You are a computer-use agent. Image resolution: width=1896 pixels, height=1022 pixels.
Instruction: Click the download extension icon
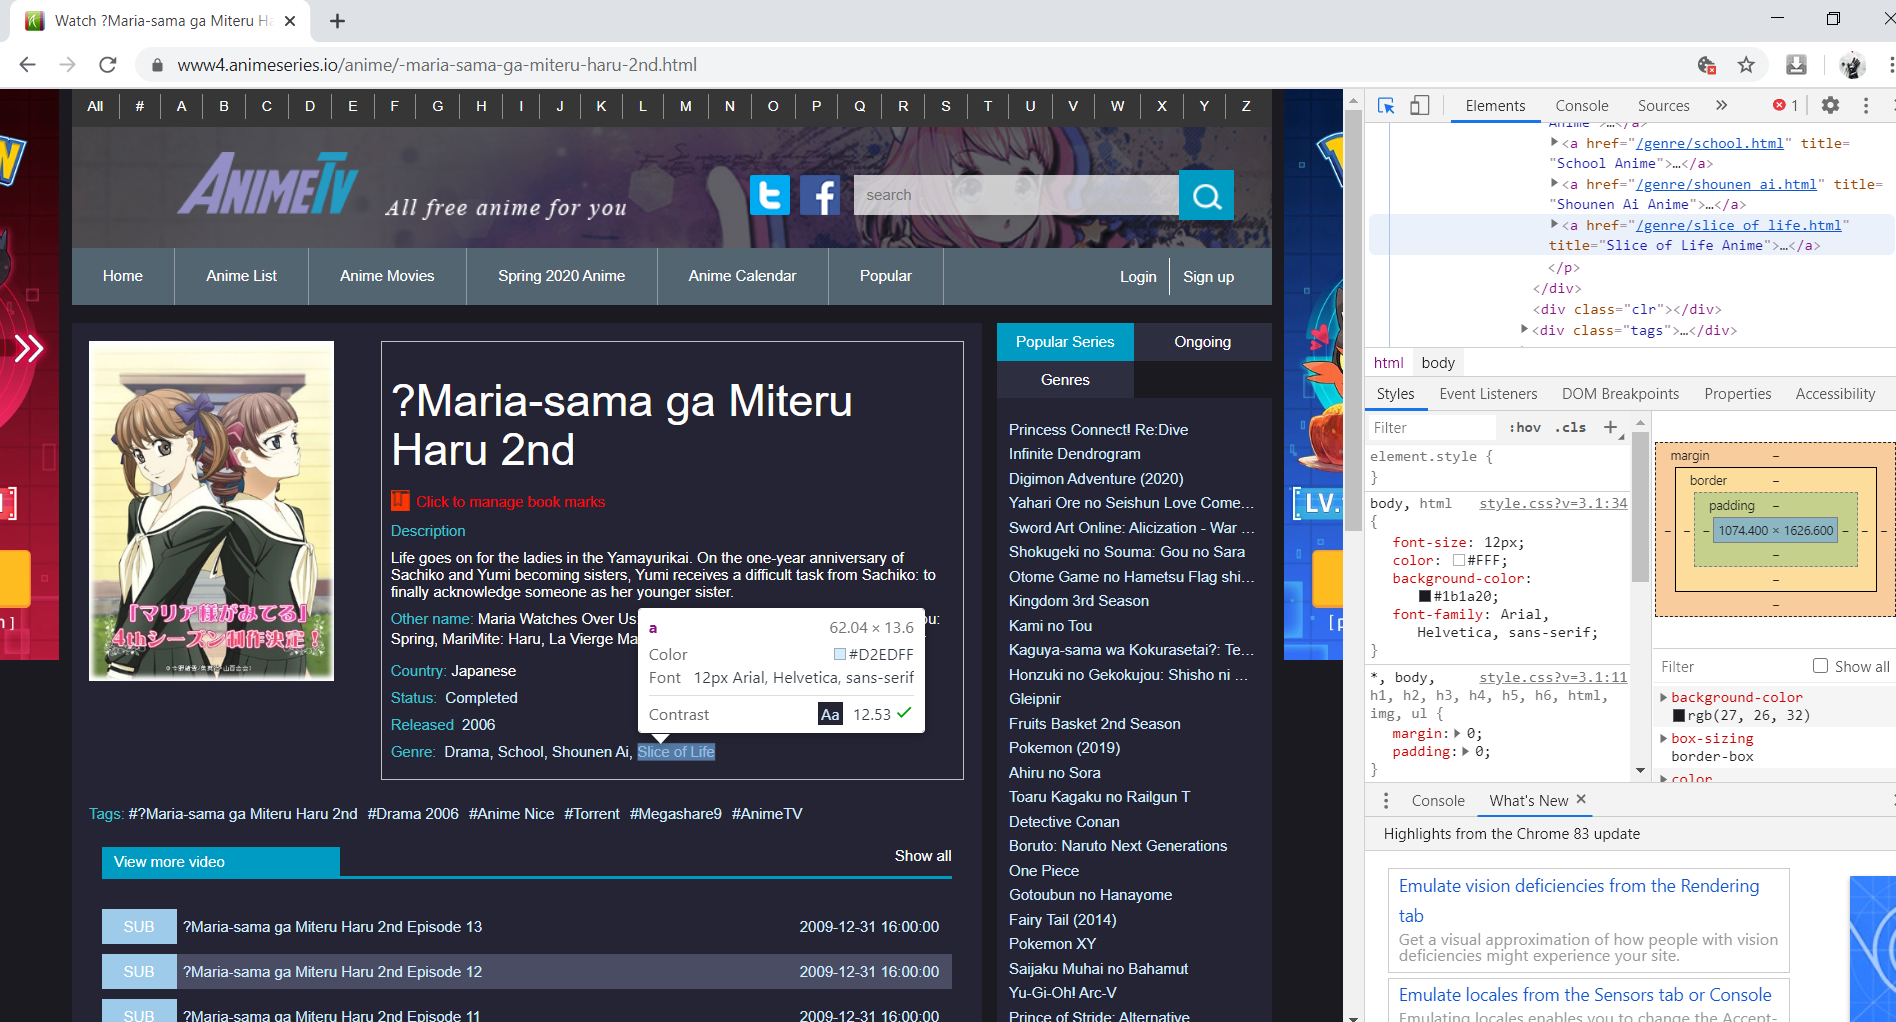click(1796, 65)
